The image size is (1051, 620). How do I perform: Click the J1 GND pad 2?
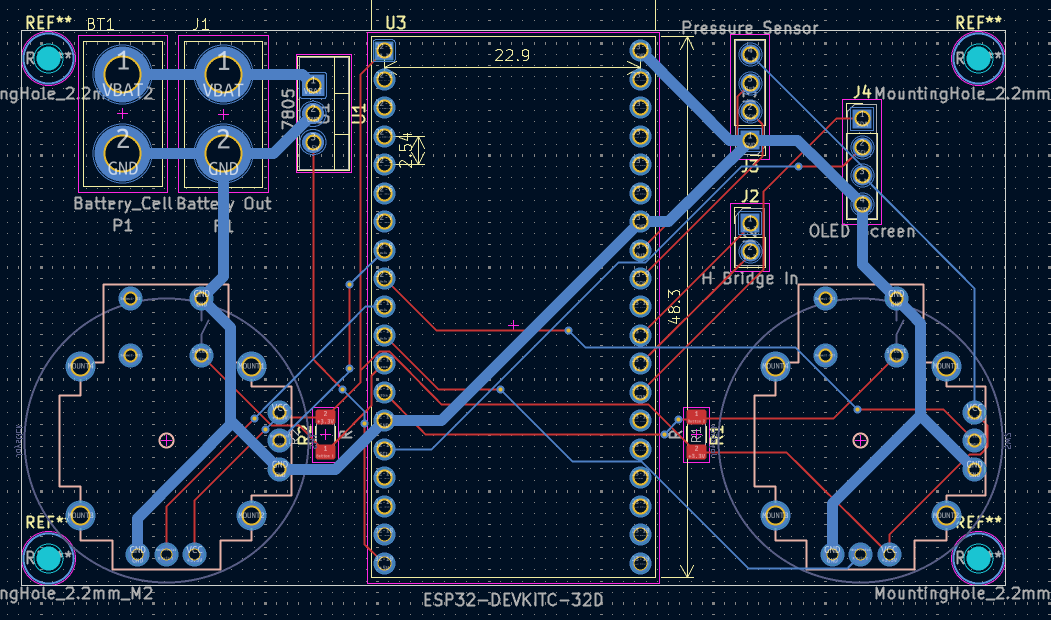point(222,152)
